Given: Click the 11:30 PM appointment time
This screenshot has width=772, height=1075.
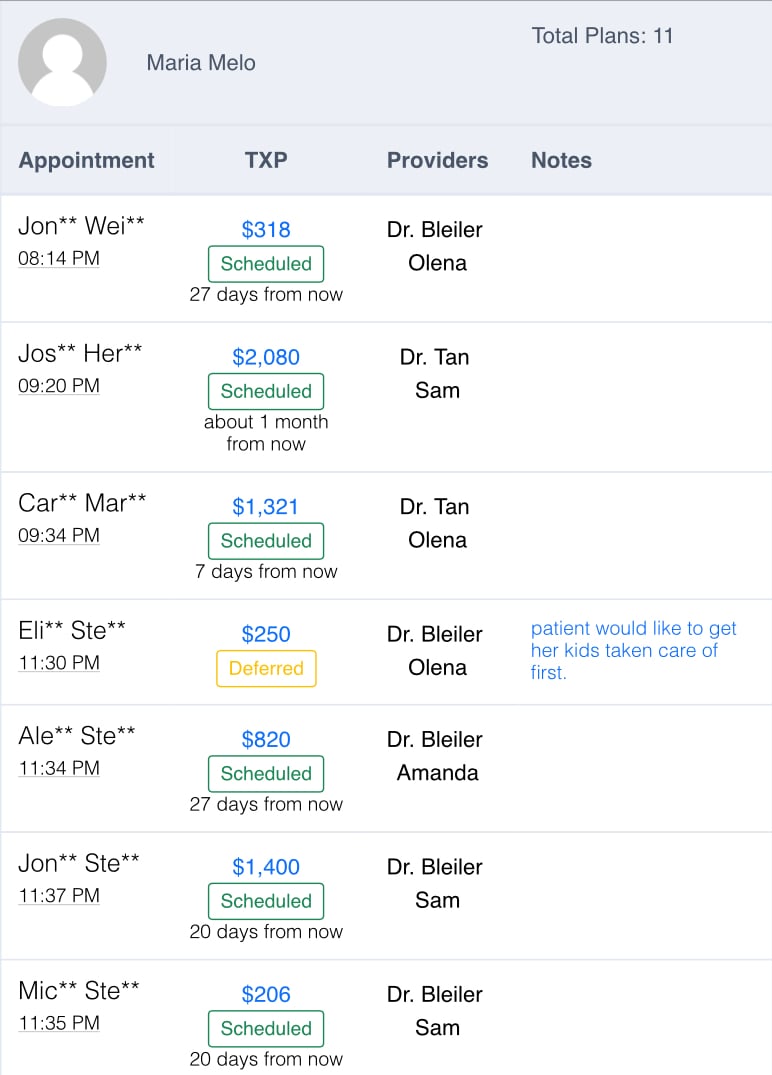Looking at the screenshot, I should point(59,663).
